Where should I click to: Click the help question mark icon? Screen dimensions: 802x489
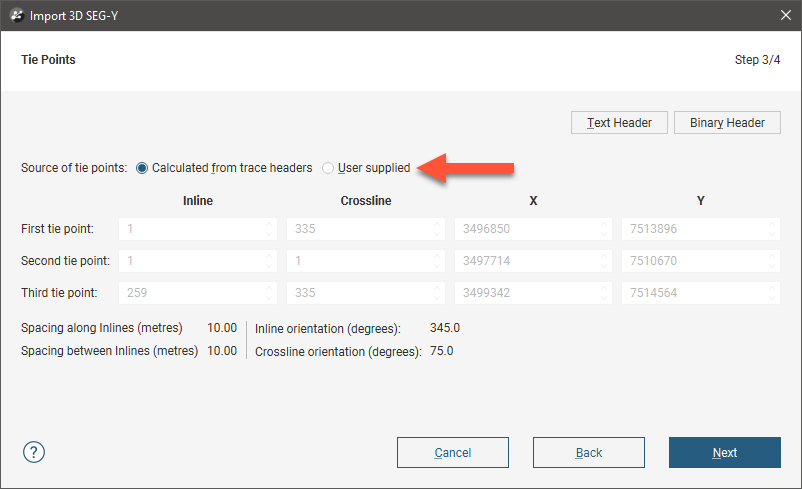point(33,452)
